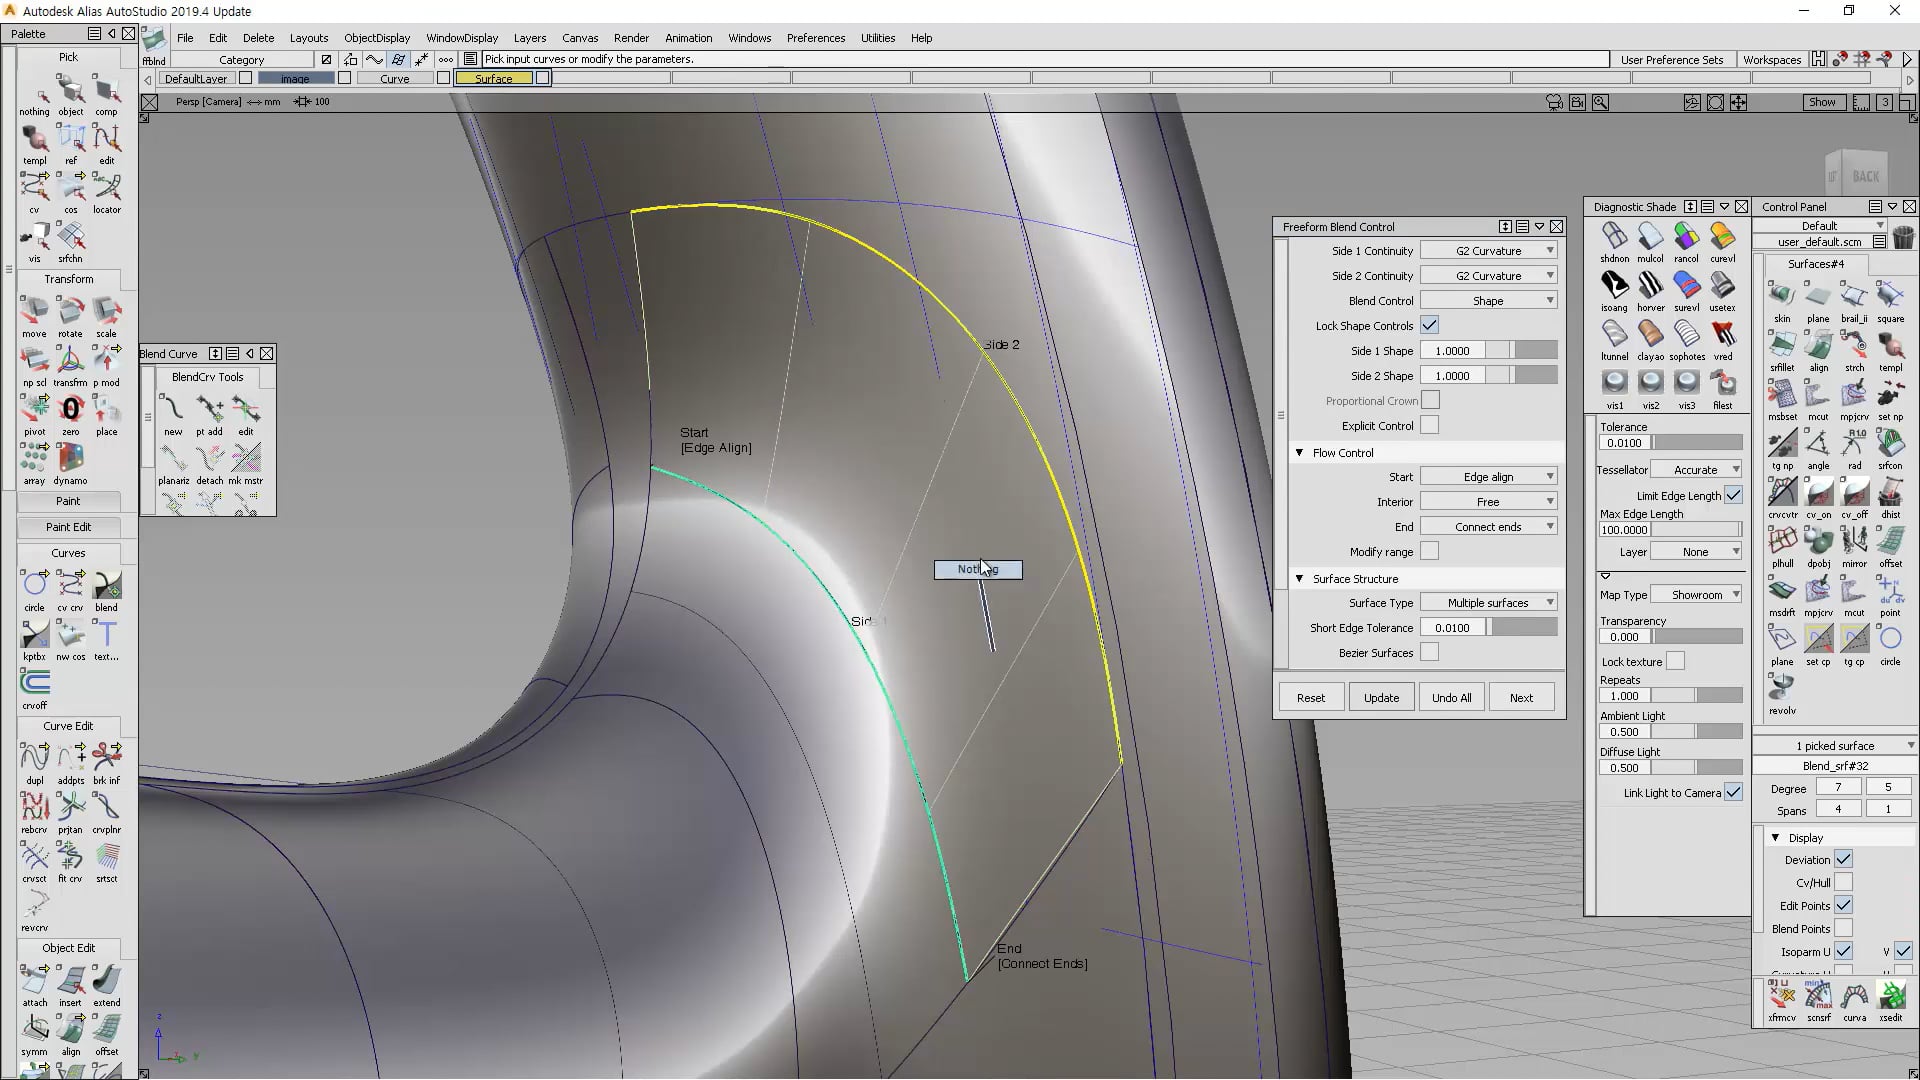Open the Render menu
The height and width of the screenshot is (1080, 1920).
click(631, 38)
